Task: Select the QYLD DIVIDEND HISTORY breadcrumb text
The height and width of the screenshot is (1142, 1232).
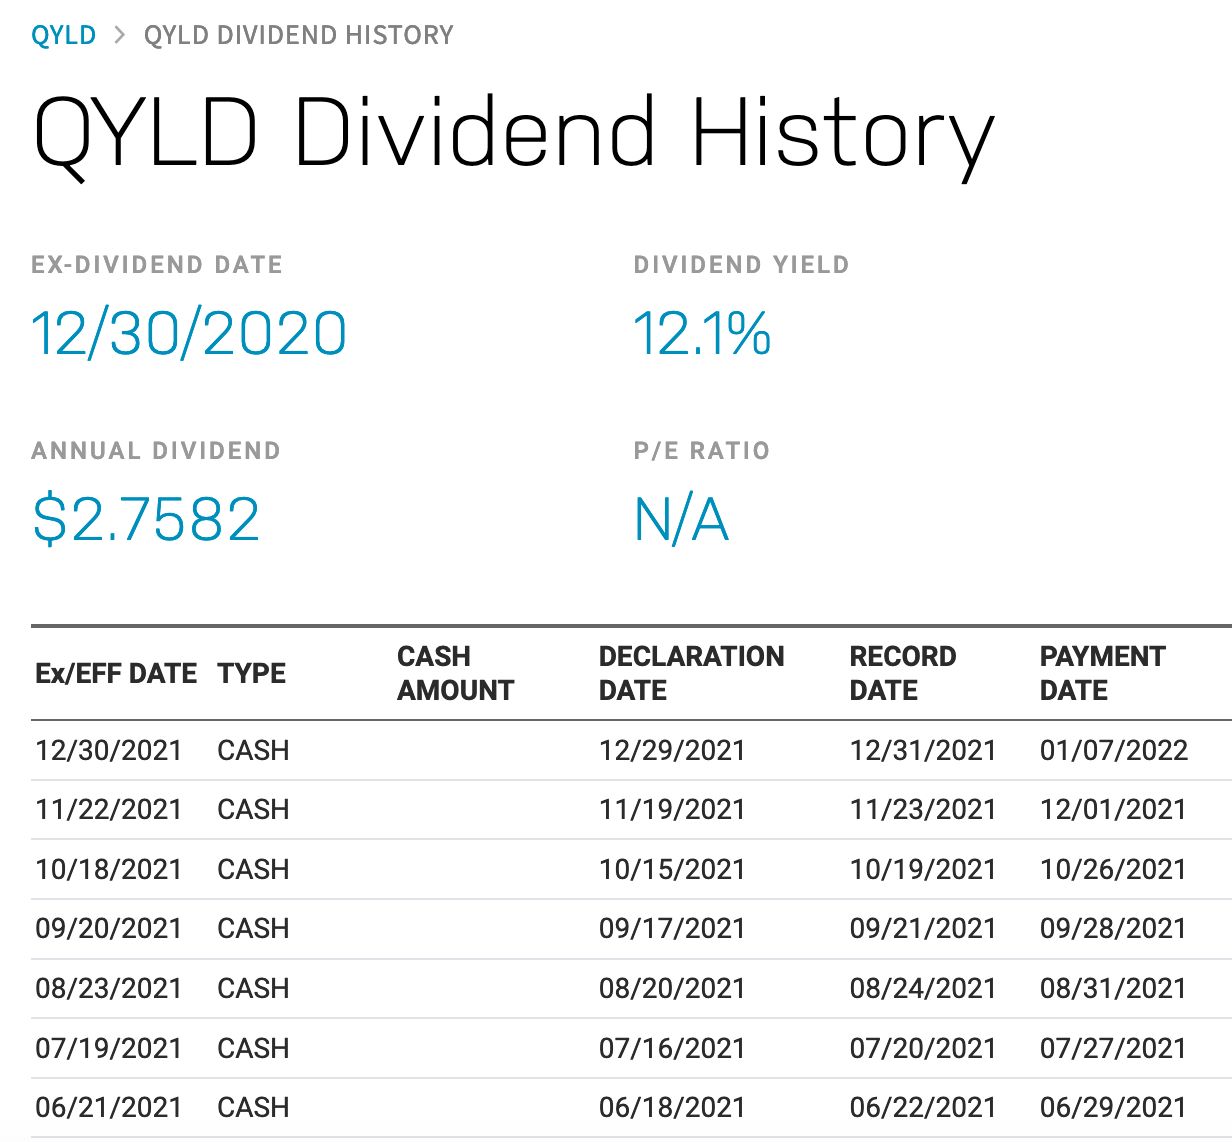Action: coord(298,36)
